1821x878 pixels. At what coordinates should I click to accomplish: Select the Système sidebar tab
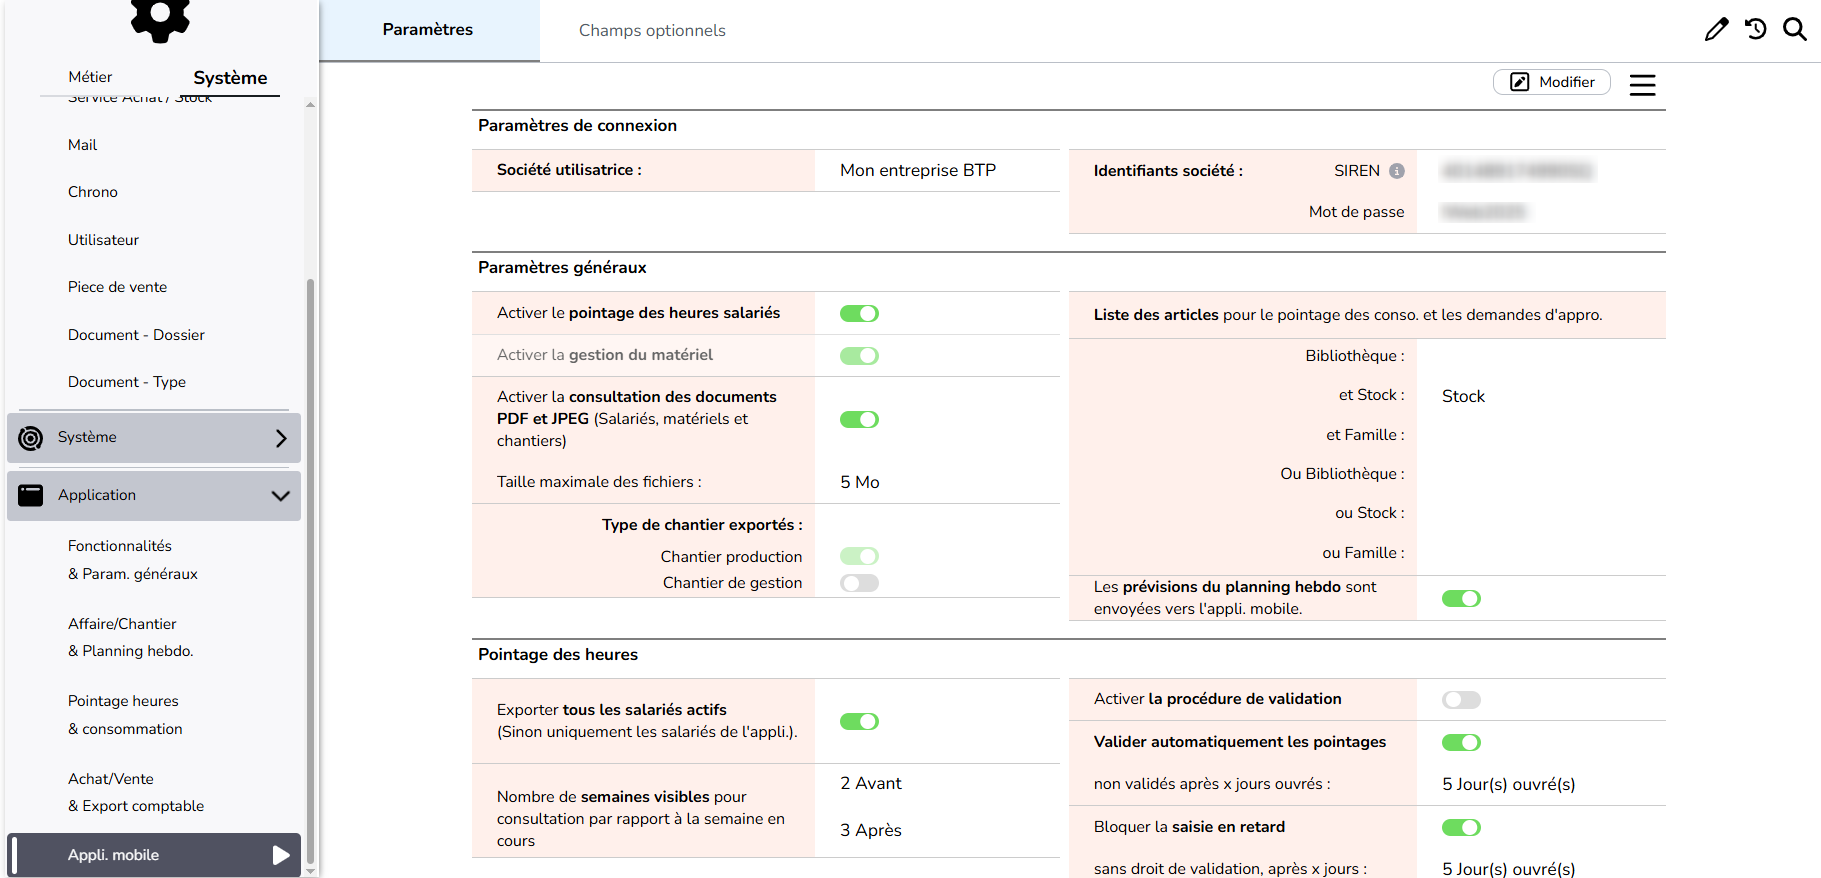pos(230,78)
